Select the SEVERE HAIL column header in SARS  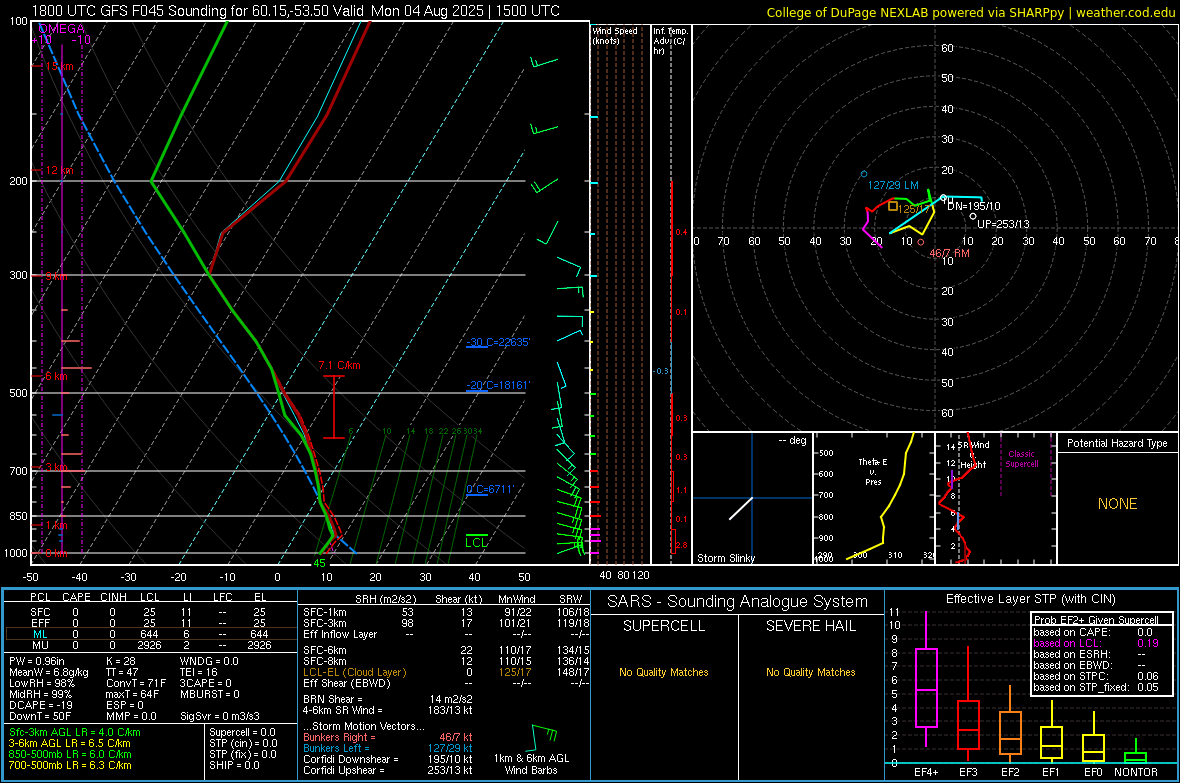pyautogui.click(x=810, y=626)
